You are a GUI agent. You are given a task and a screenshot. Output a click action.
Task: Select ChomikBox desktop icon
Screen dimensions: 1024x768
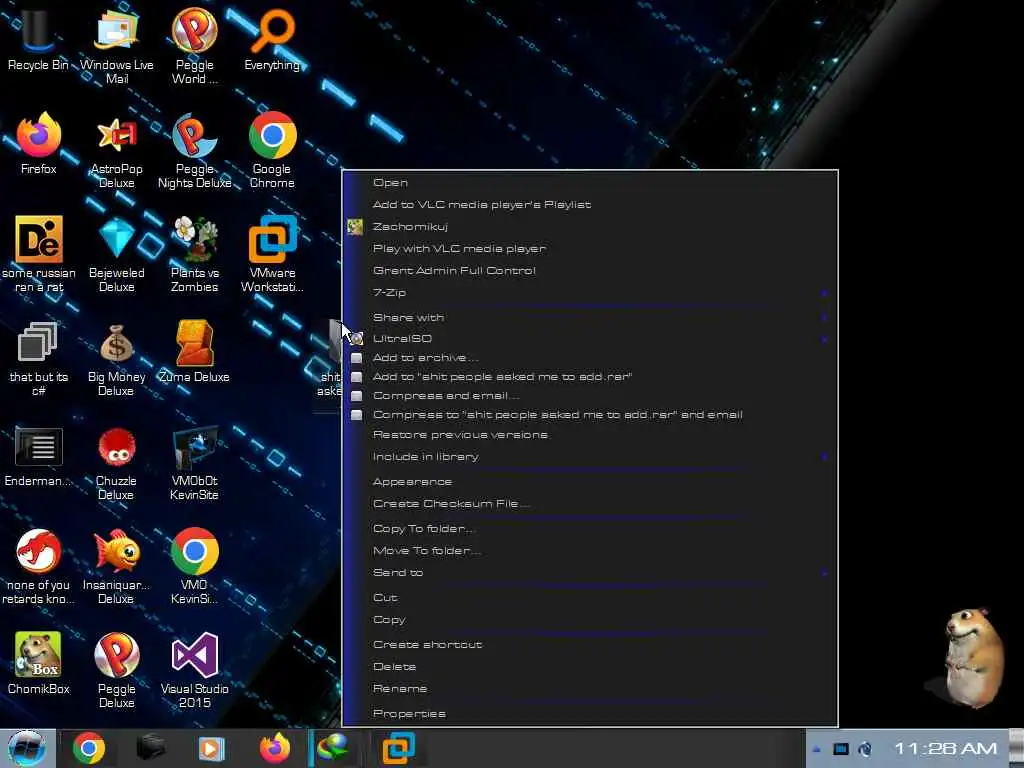point(38,662)
